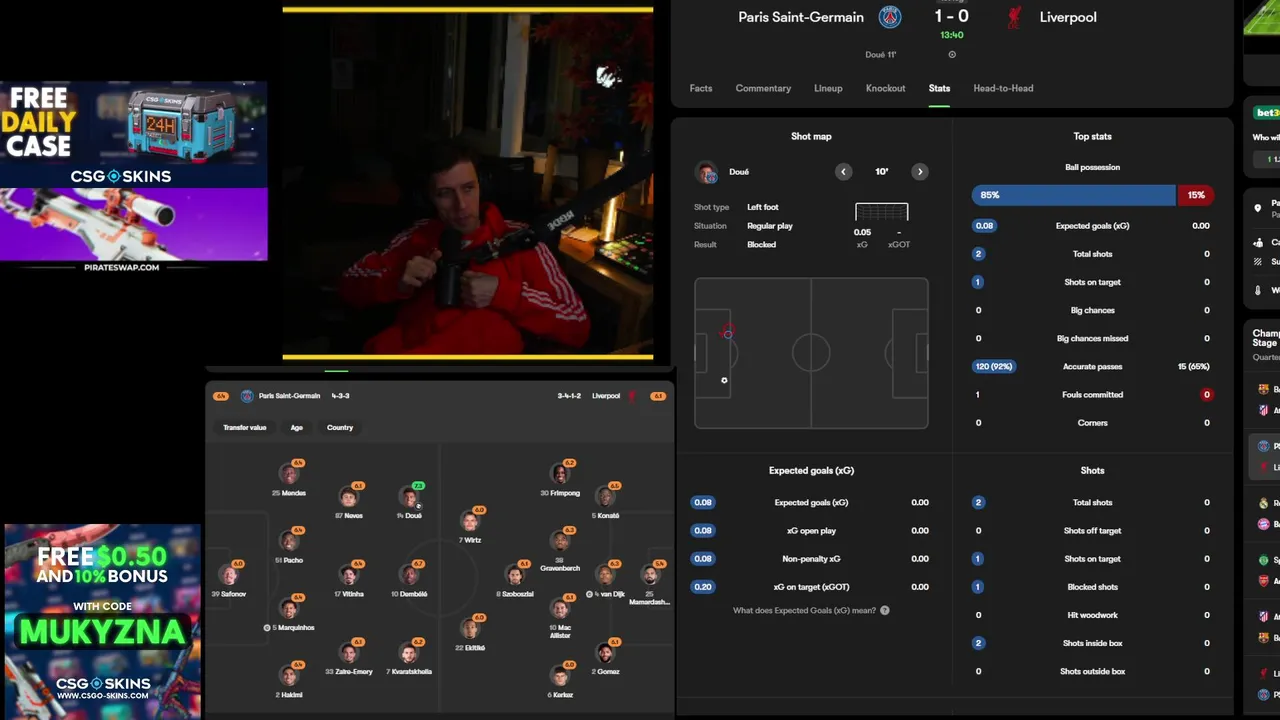Go to the previous shot with left arrow
The image size is (1280, 720).
(843, 172)
